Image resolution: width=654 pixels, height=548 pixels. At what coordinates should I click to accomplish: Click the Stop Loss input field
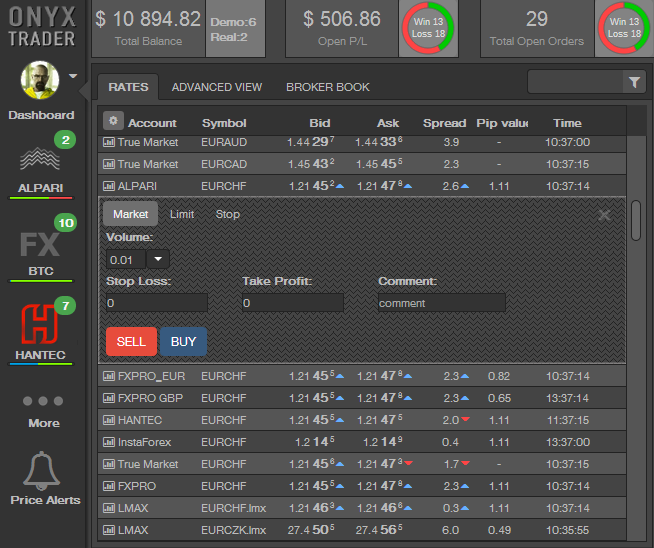click(157, 303)
